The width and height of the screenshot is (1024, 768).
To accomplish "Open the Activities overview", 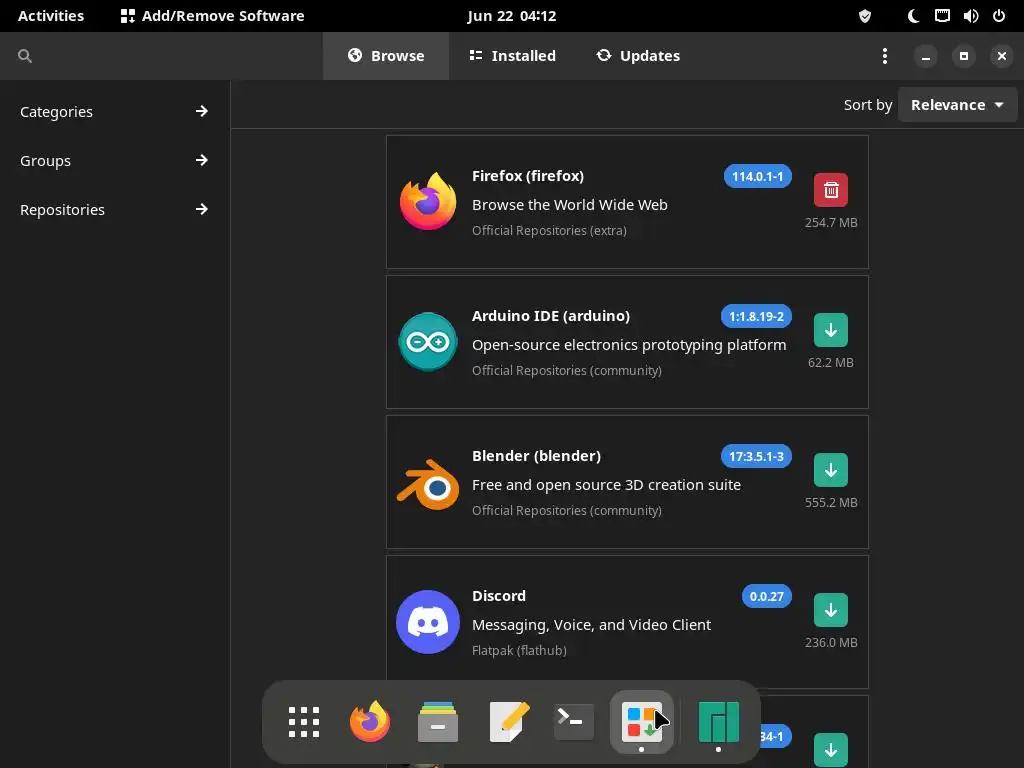I will pyautogui.click(x=51, y=16).
